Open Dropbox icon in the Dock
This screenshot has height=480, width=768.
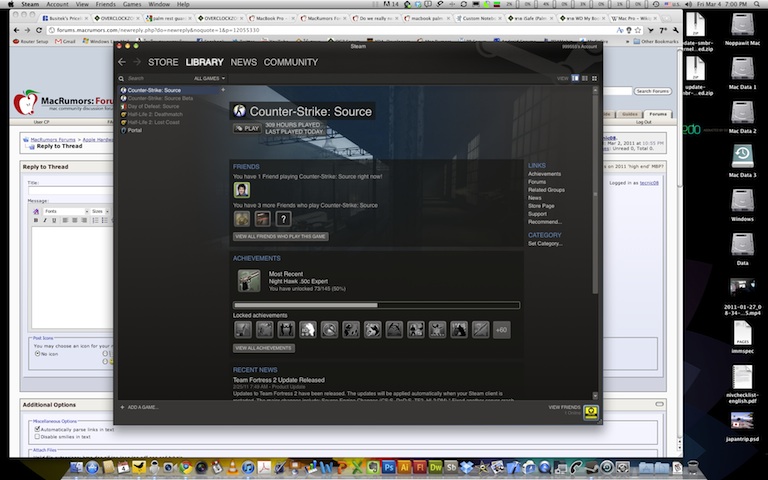point(466,467)
